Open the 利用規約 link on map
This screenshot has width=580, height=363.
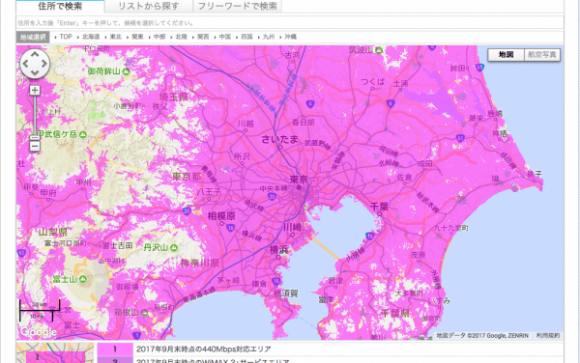(x=548, y=336)
